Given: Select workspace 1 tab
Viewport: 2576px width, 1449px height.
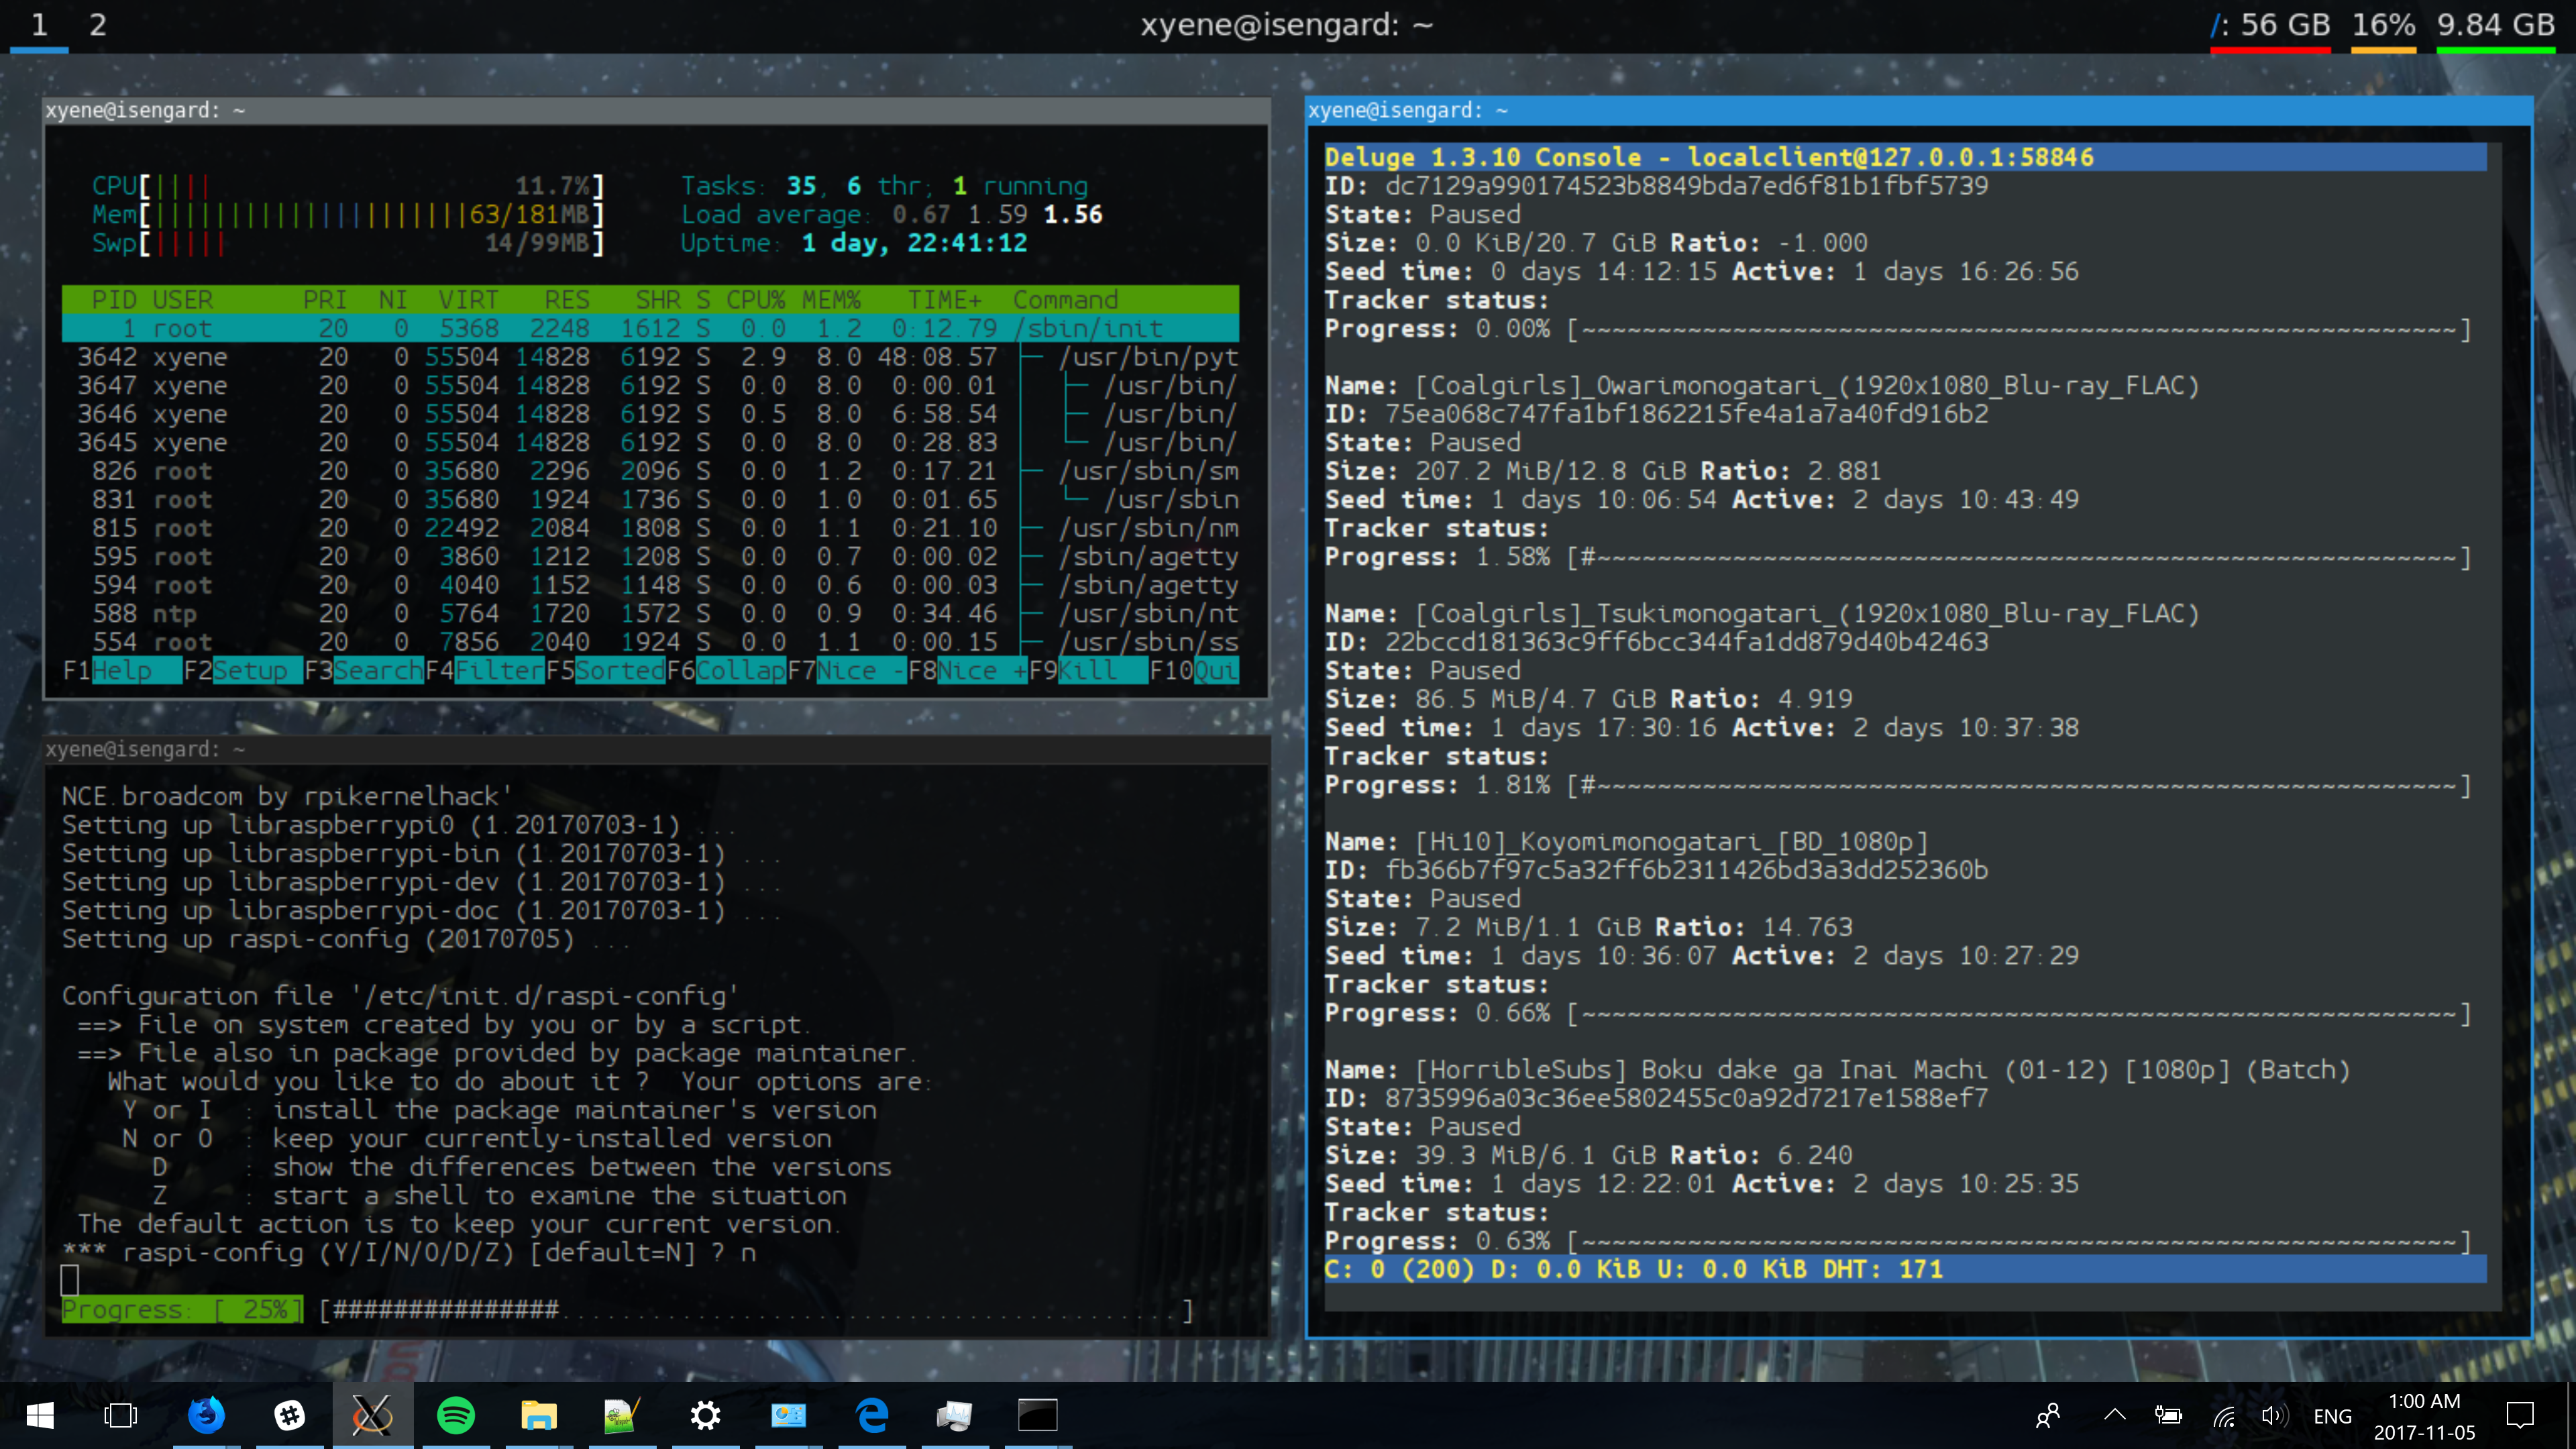Looking at the screenshot, I should [39, 25].
